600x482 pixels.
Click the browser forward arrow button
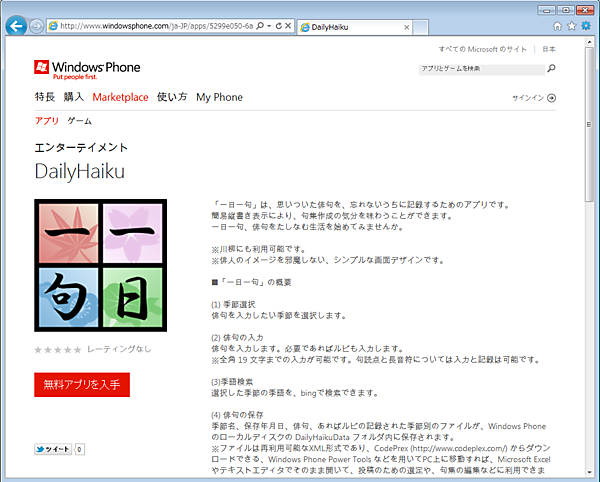(x=36, y=26)
